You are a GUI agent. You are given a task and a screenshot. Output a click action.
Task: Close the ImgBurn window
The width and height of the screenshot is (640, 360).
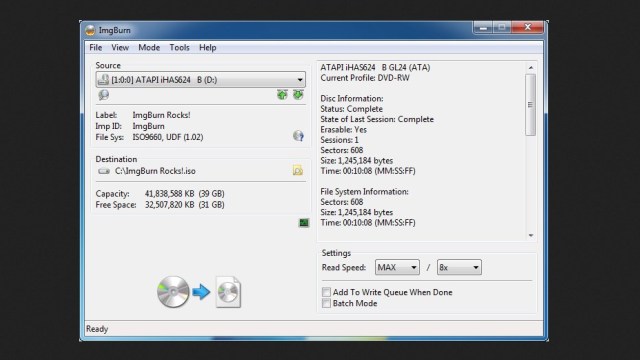point(527,27)
